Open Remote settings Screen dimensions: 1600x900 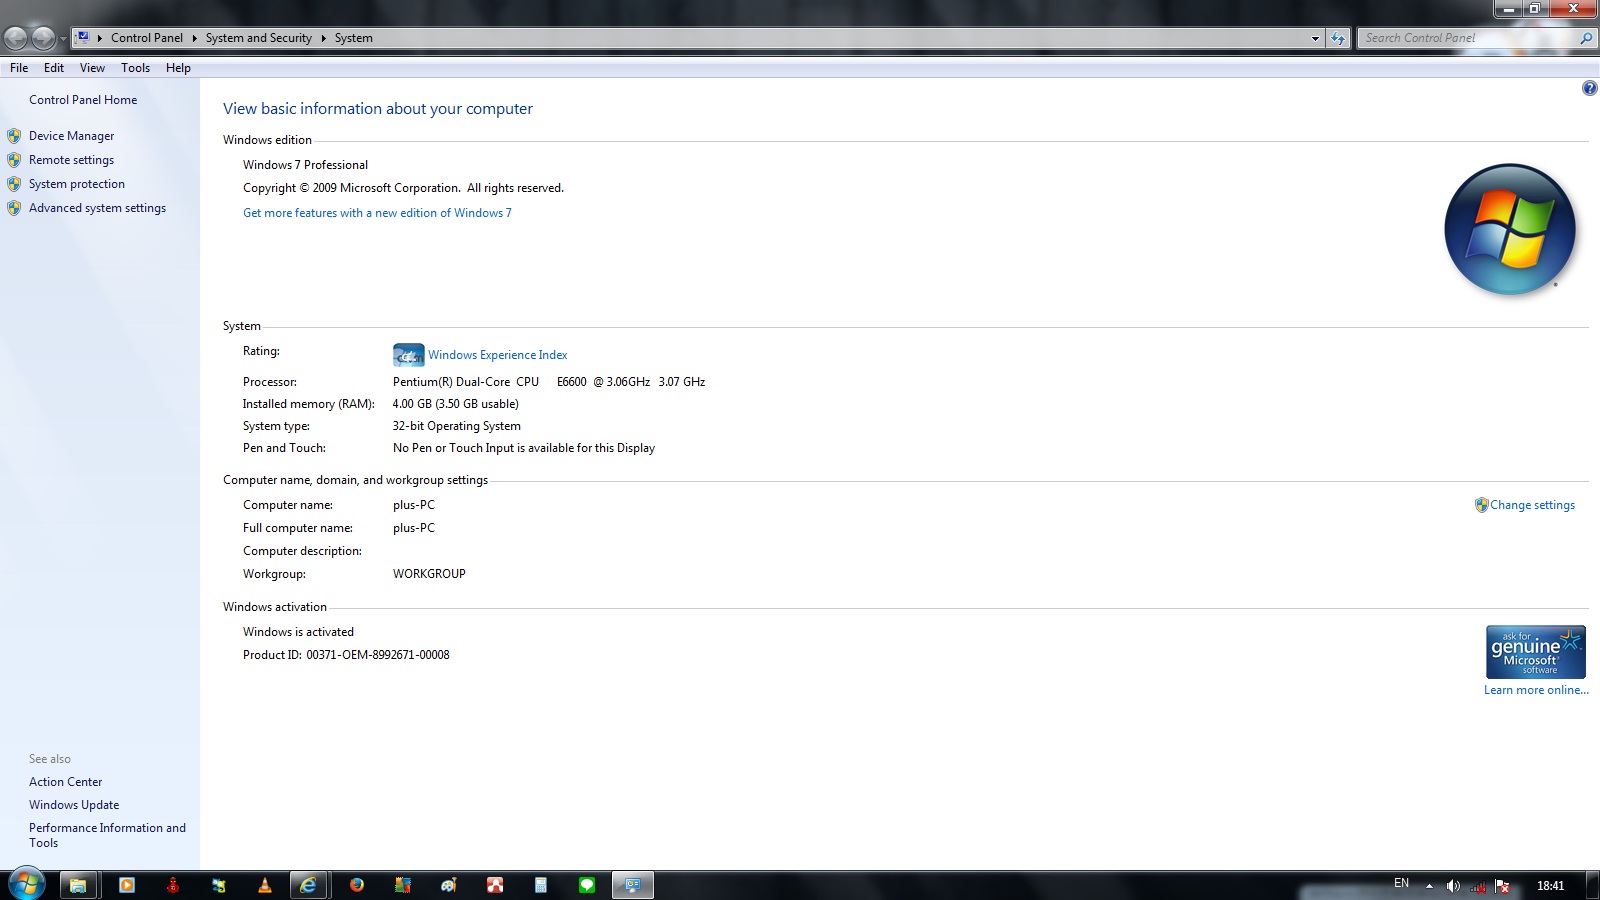[x=71, y=160]
